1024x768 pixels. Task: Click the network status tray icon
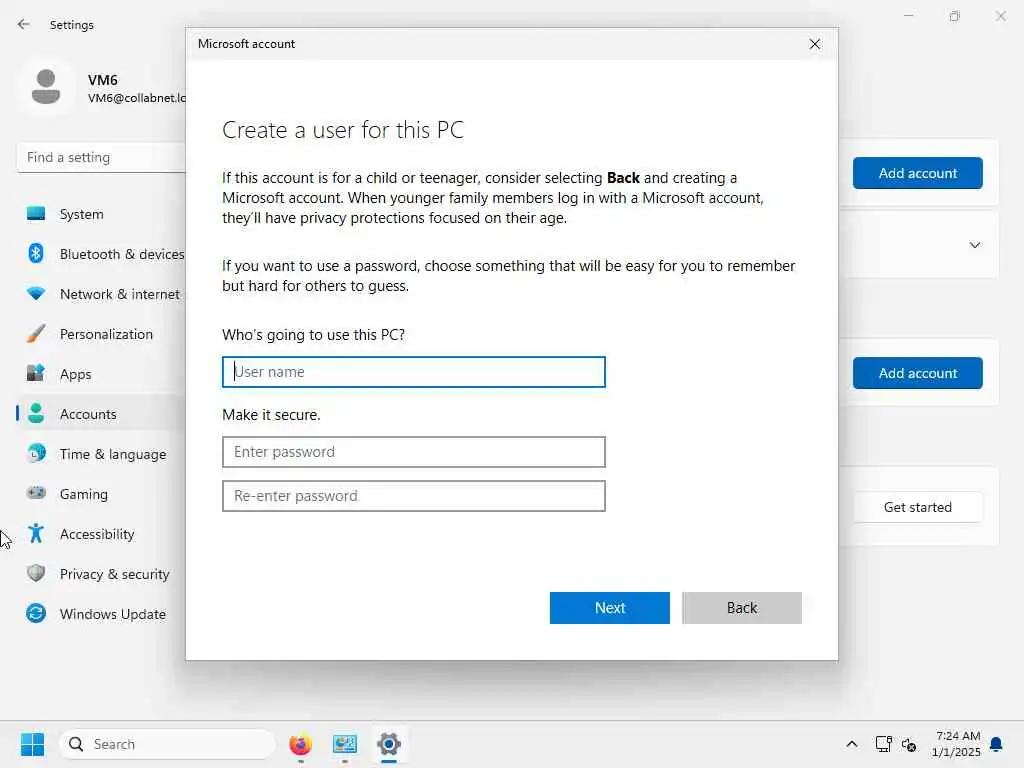(883, 744)
